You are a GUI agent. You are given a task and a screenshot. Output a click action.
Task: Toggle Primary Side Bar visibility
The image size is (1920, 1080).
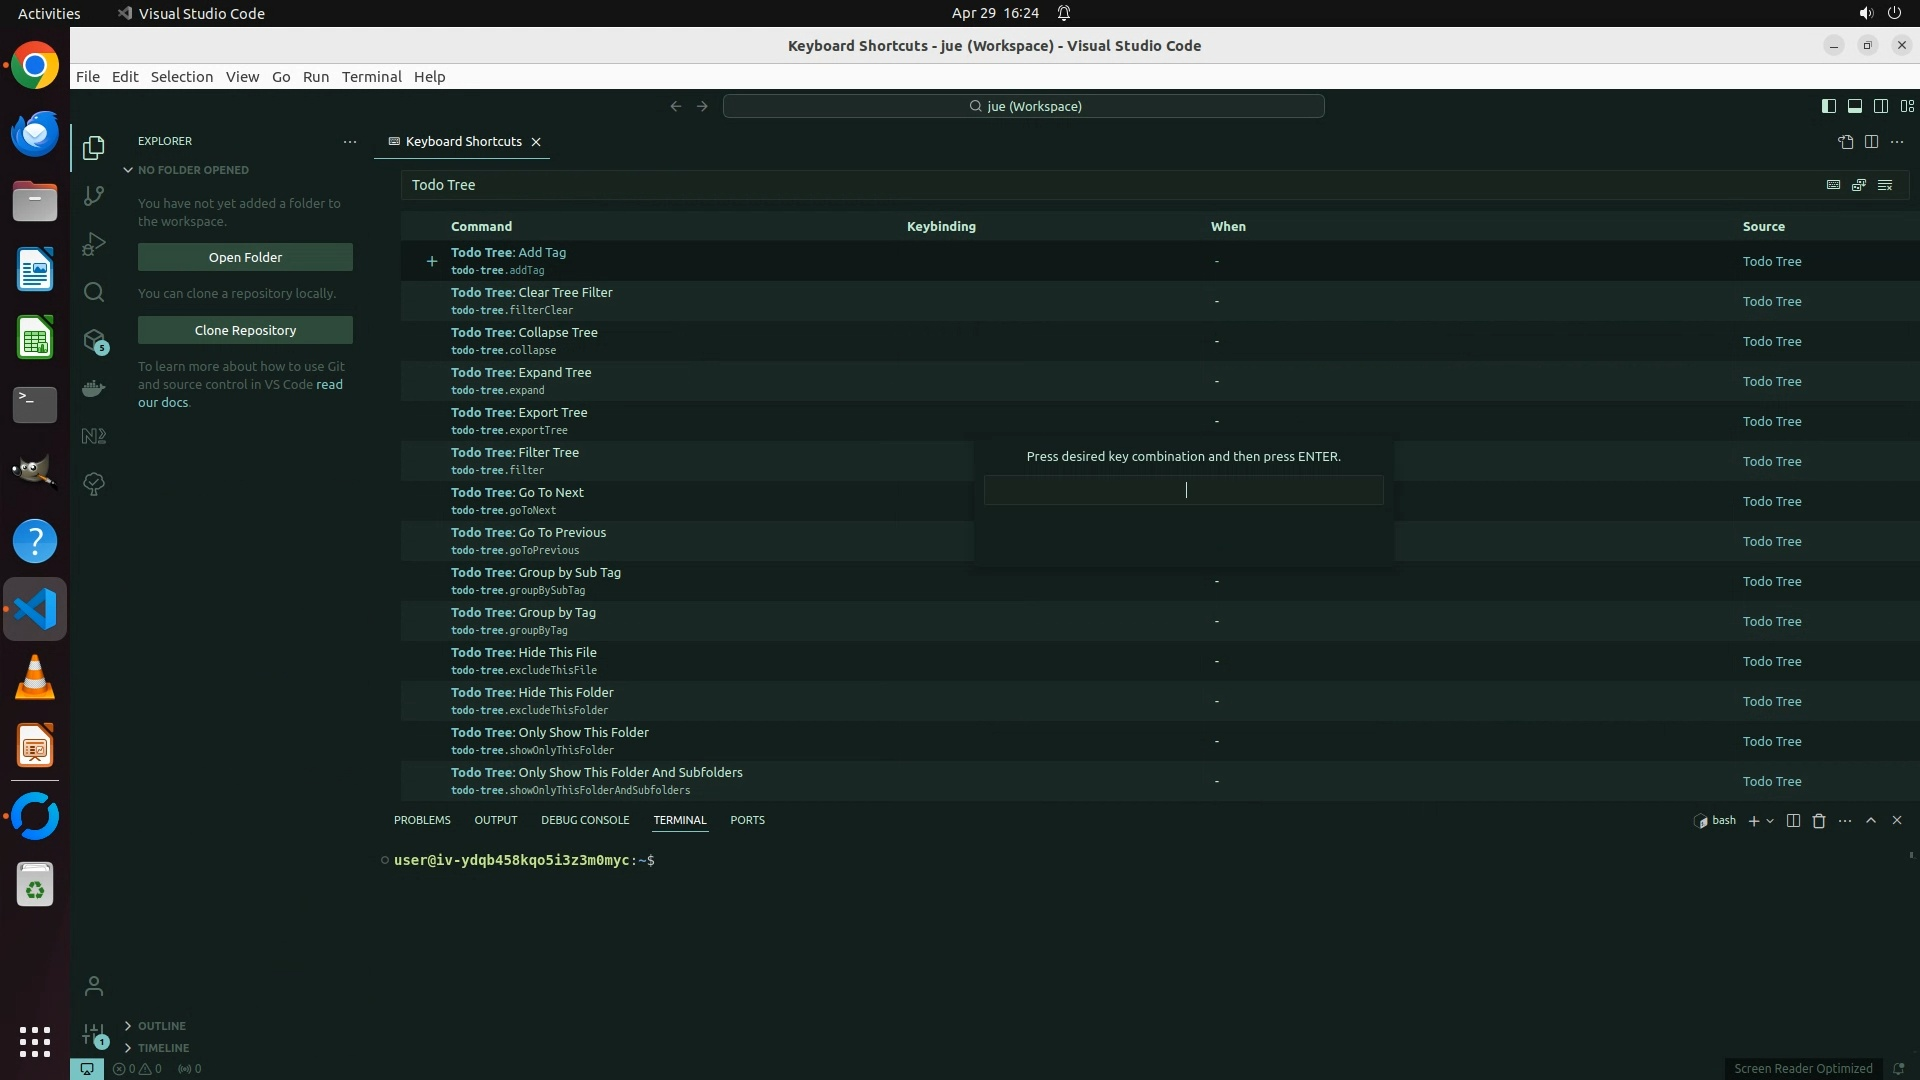[1828, 106]
